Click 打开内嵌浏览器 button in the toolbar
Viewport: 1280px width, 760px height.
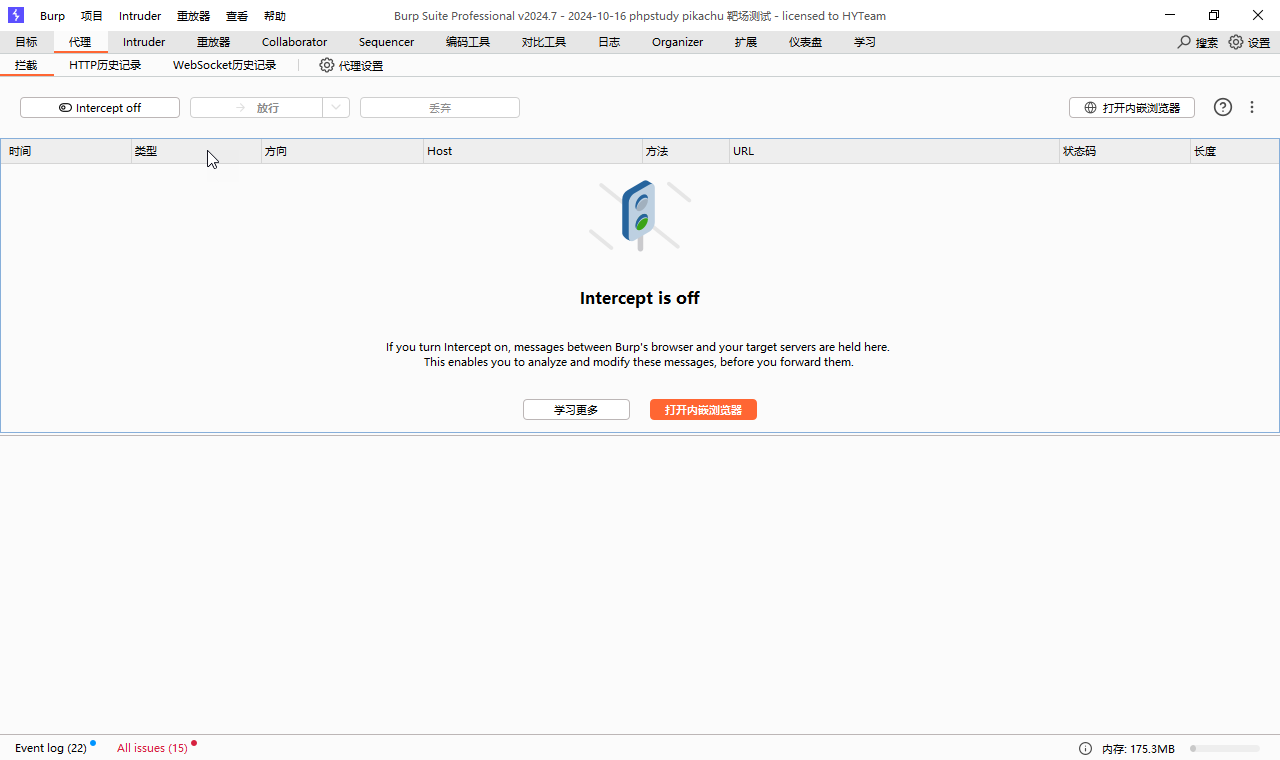pos(1132,108)
